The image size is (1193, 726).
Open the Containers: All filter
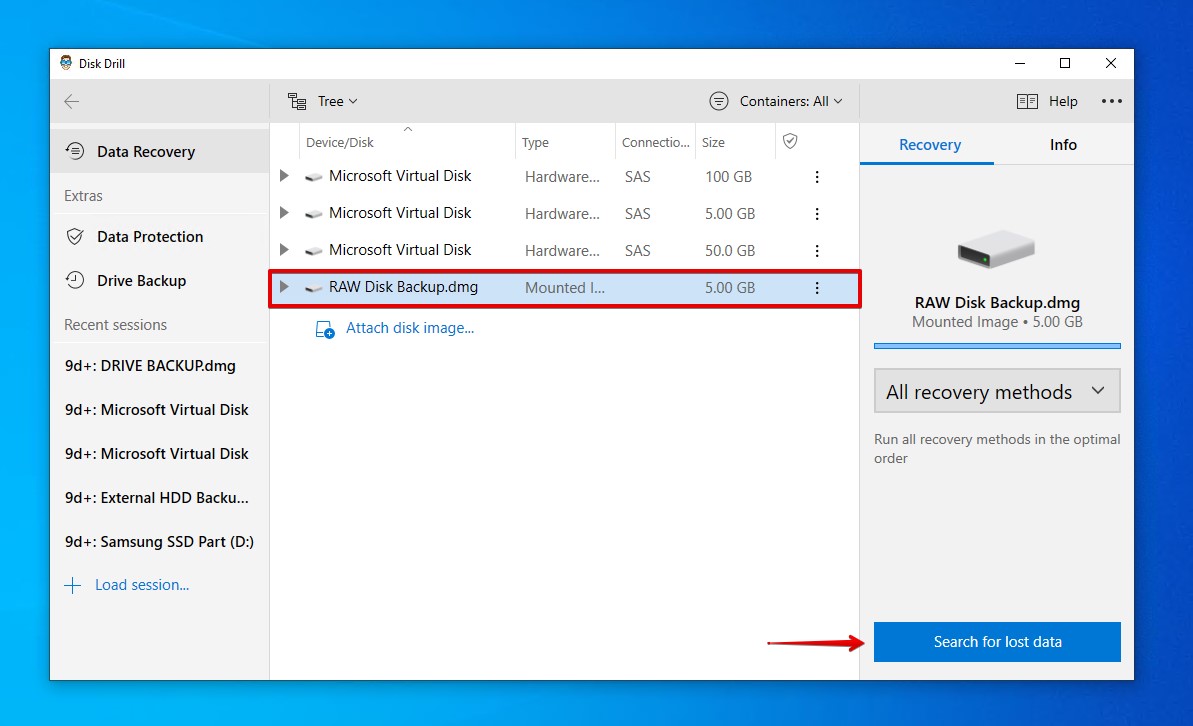(776, 101)
